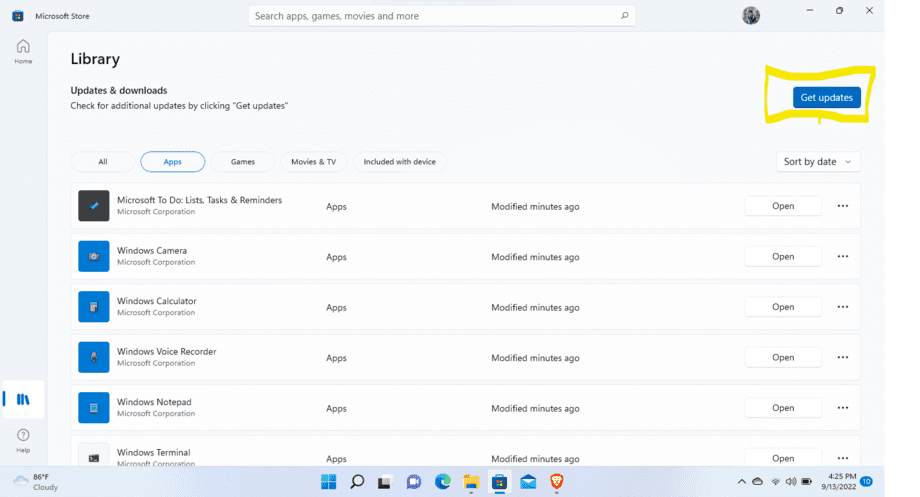Open Teams Chat from the taskbar
The image size is (920, 497).
point(414,482)
